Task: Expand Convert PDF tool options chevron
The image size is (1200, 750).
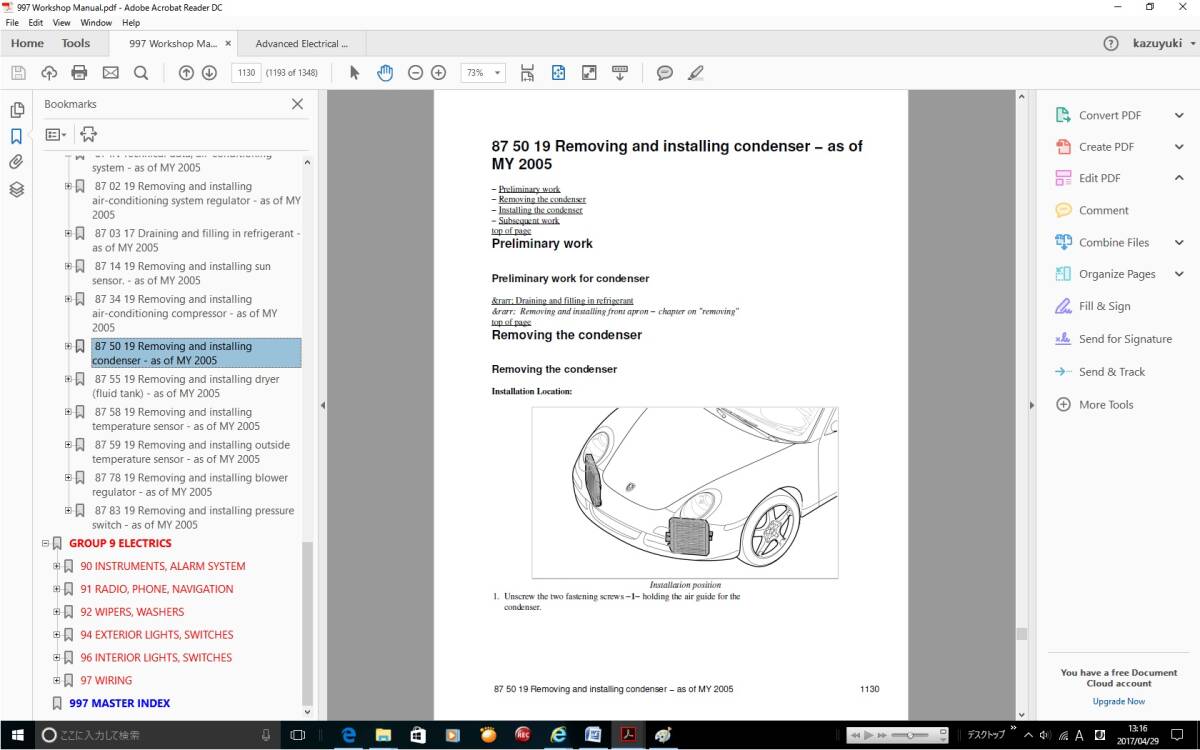Action: click(x=1178, y=115)
